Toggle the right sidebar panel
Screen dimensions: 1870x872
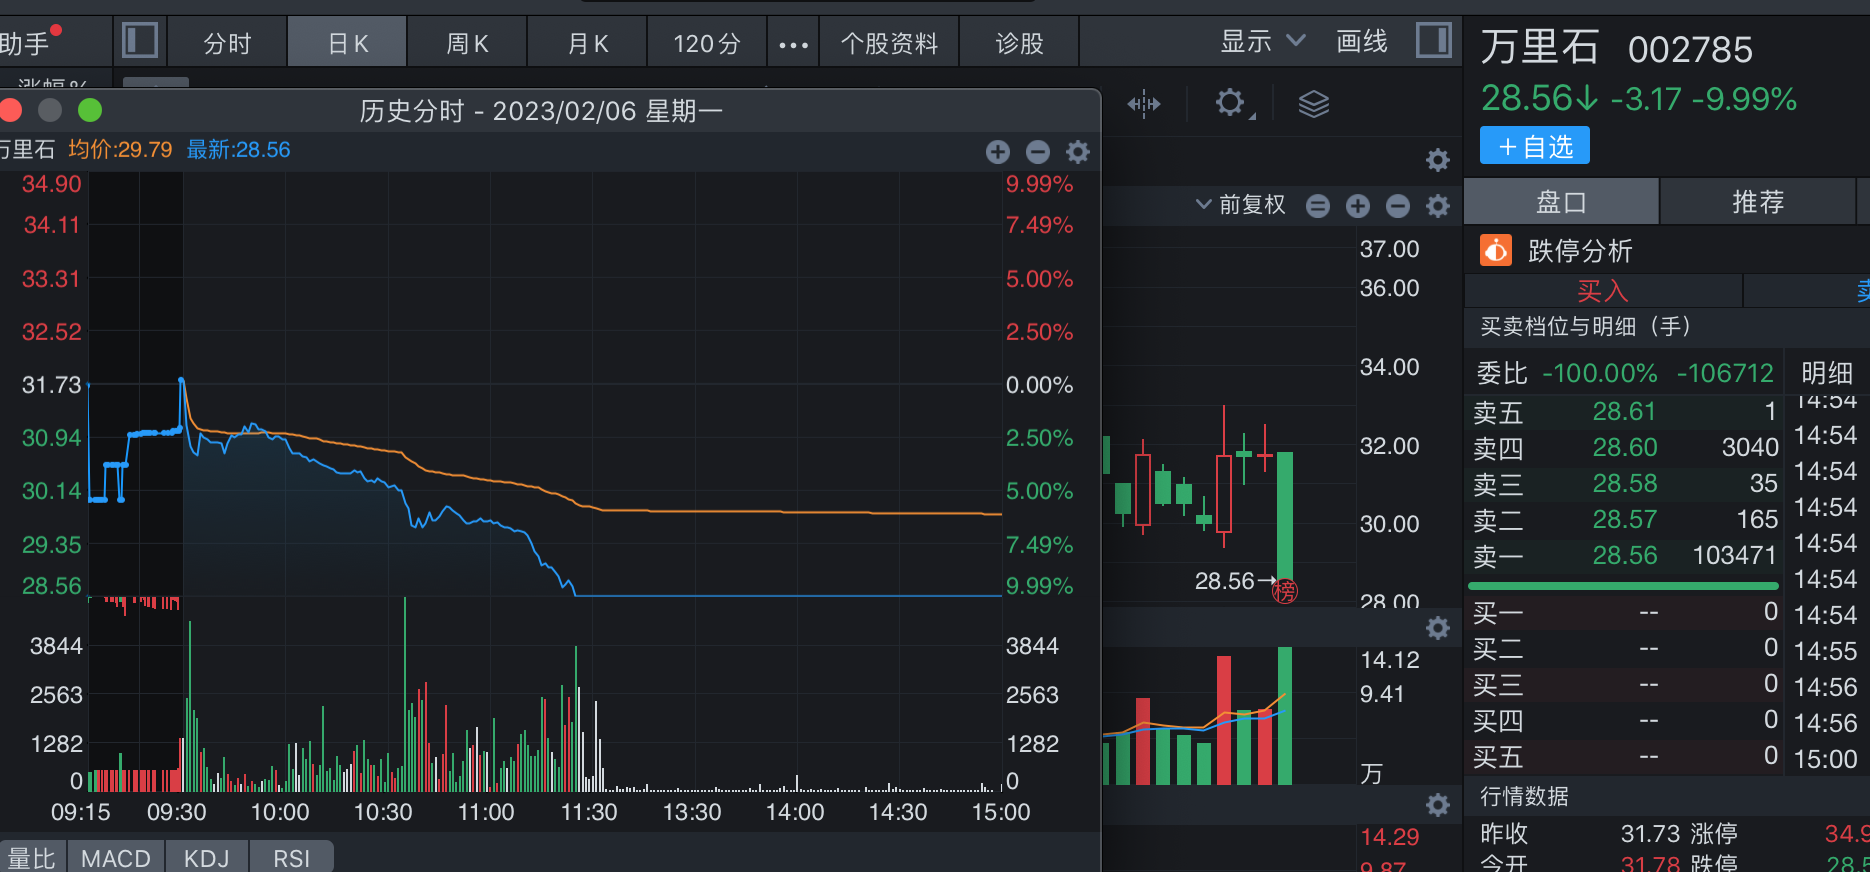[1434, 41]
